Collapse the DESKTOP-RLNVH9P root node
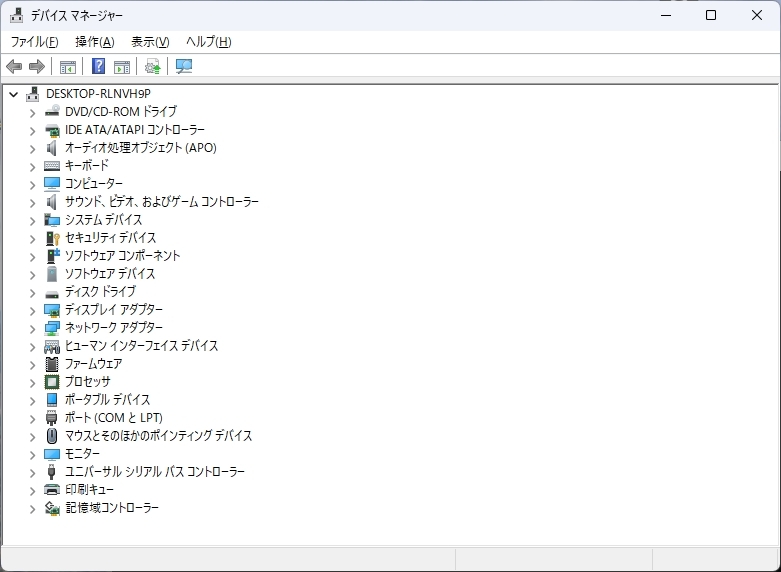Screen dimensions: 781x572 (x=13, y=94)
